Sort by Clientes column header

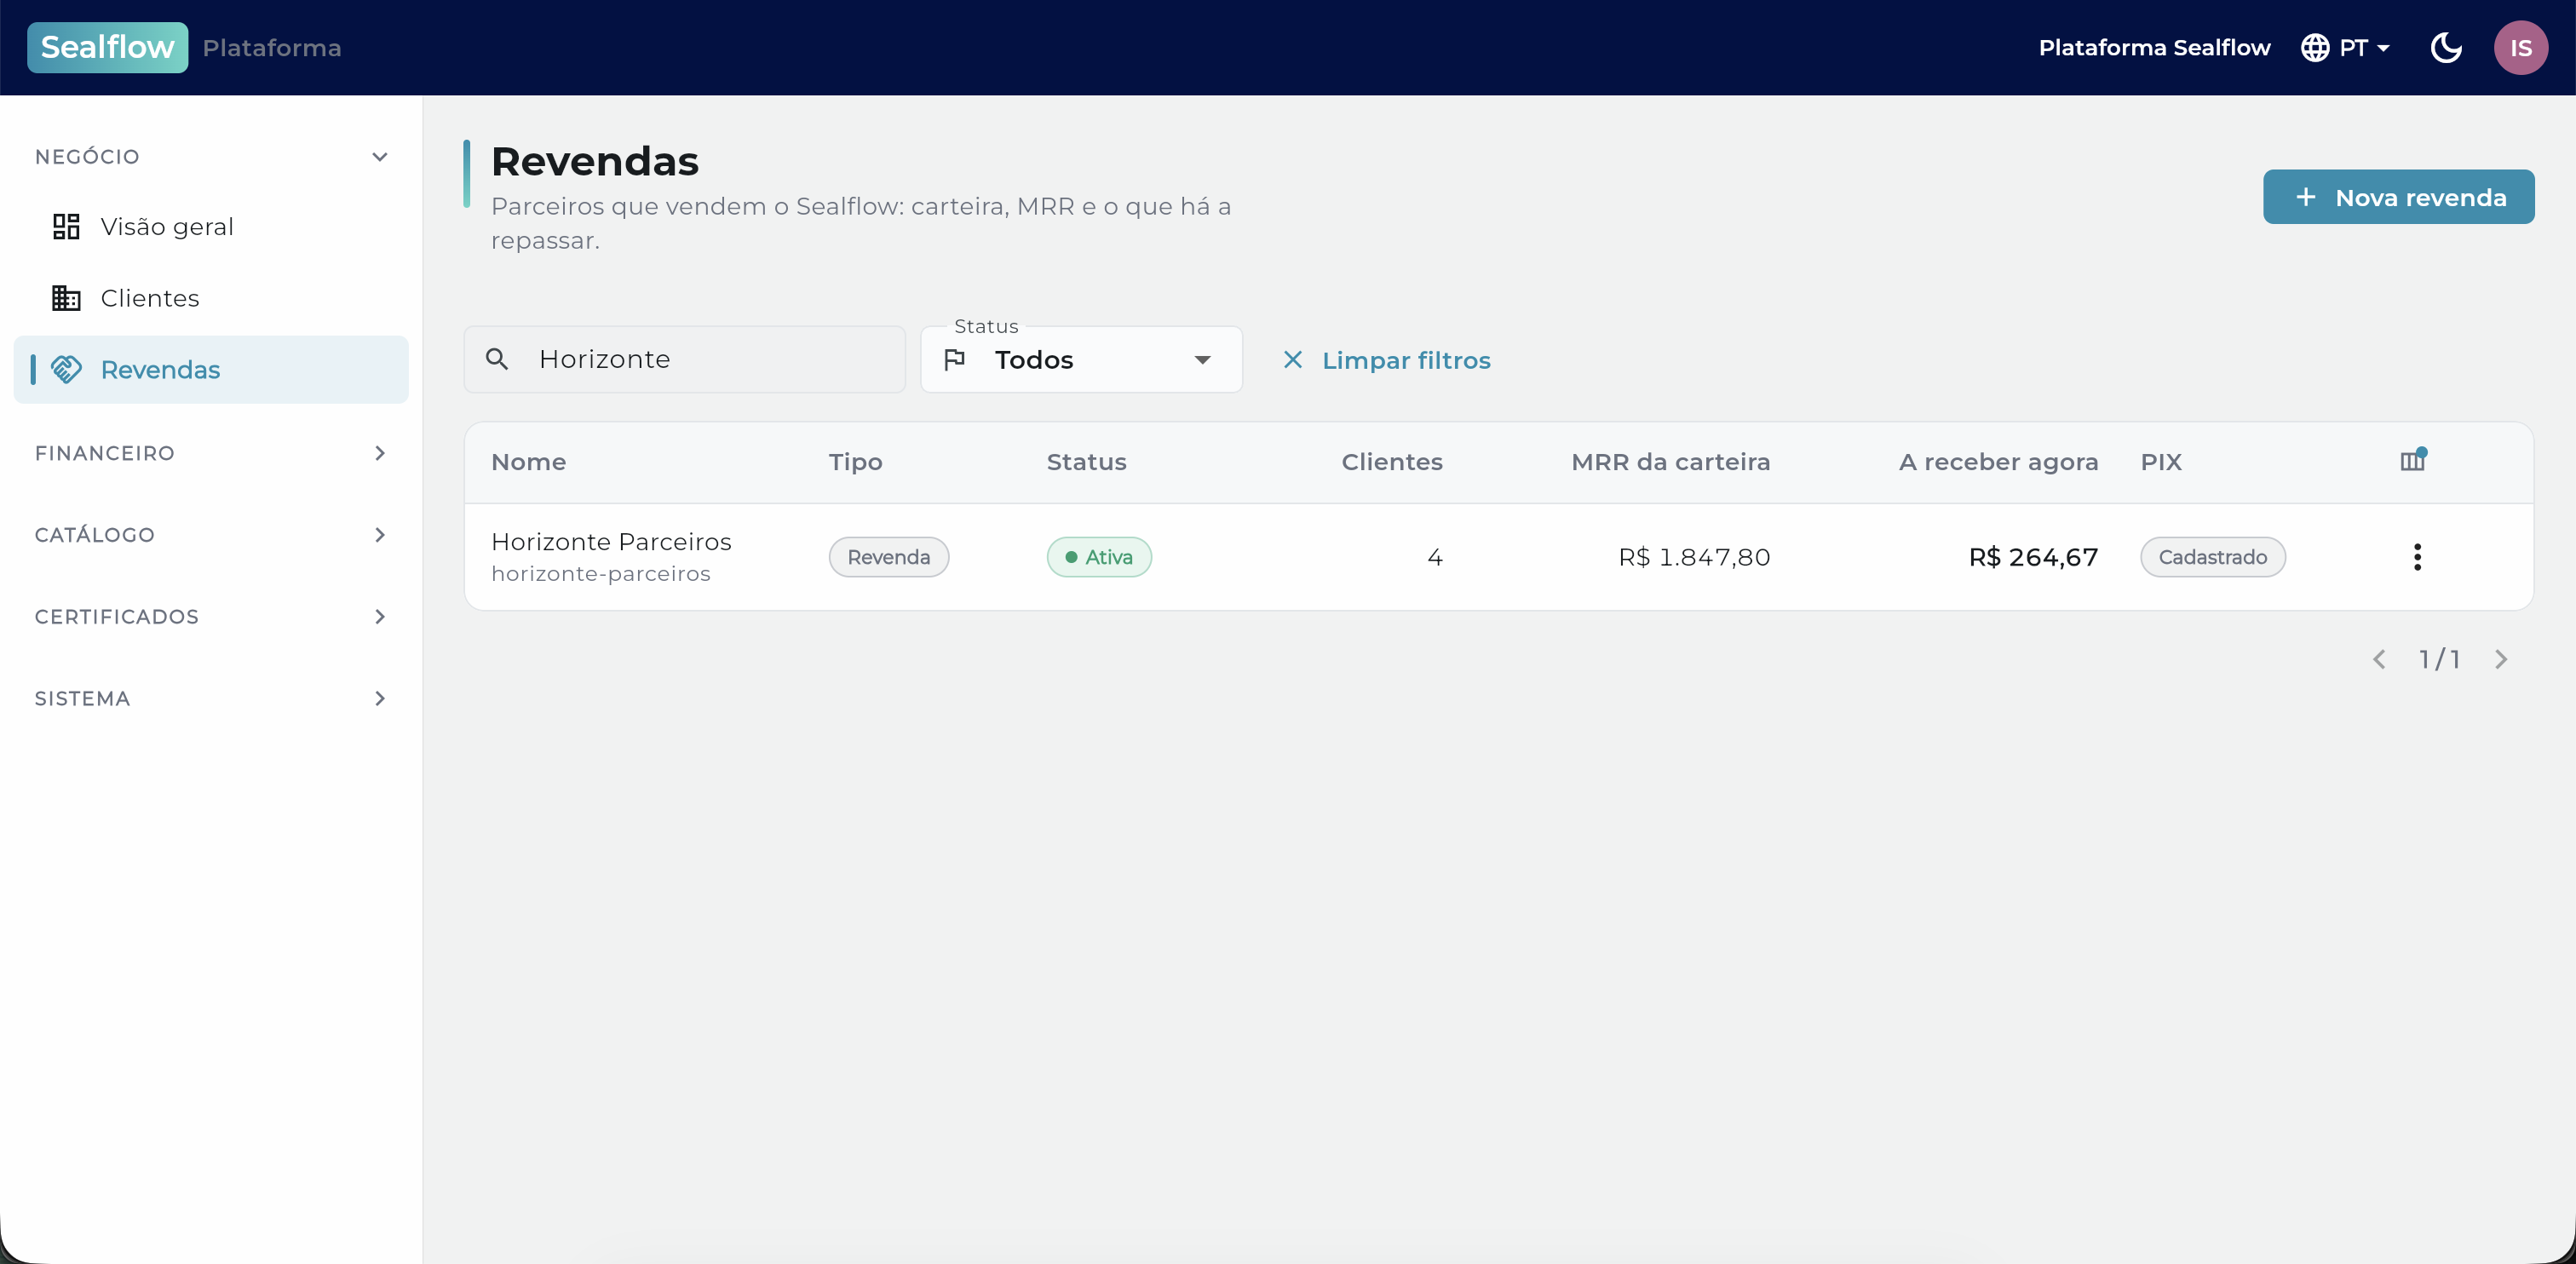[x=1391, y=462]
